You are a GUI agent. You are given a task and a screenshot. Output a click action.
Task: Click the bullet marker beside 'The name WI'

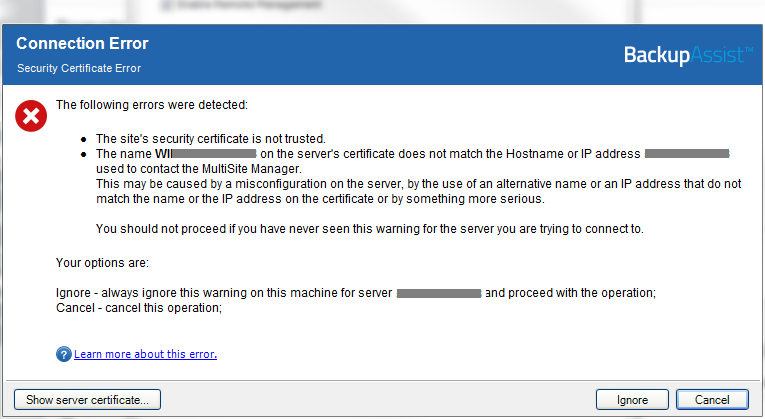pos(84,155)
